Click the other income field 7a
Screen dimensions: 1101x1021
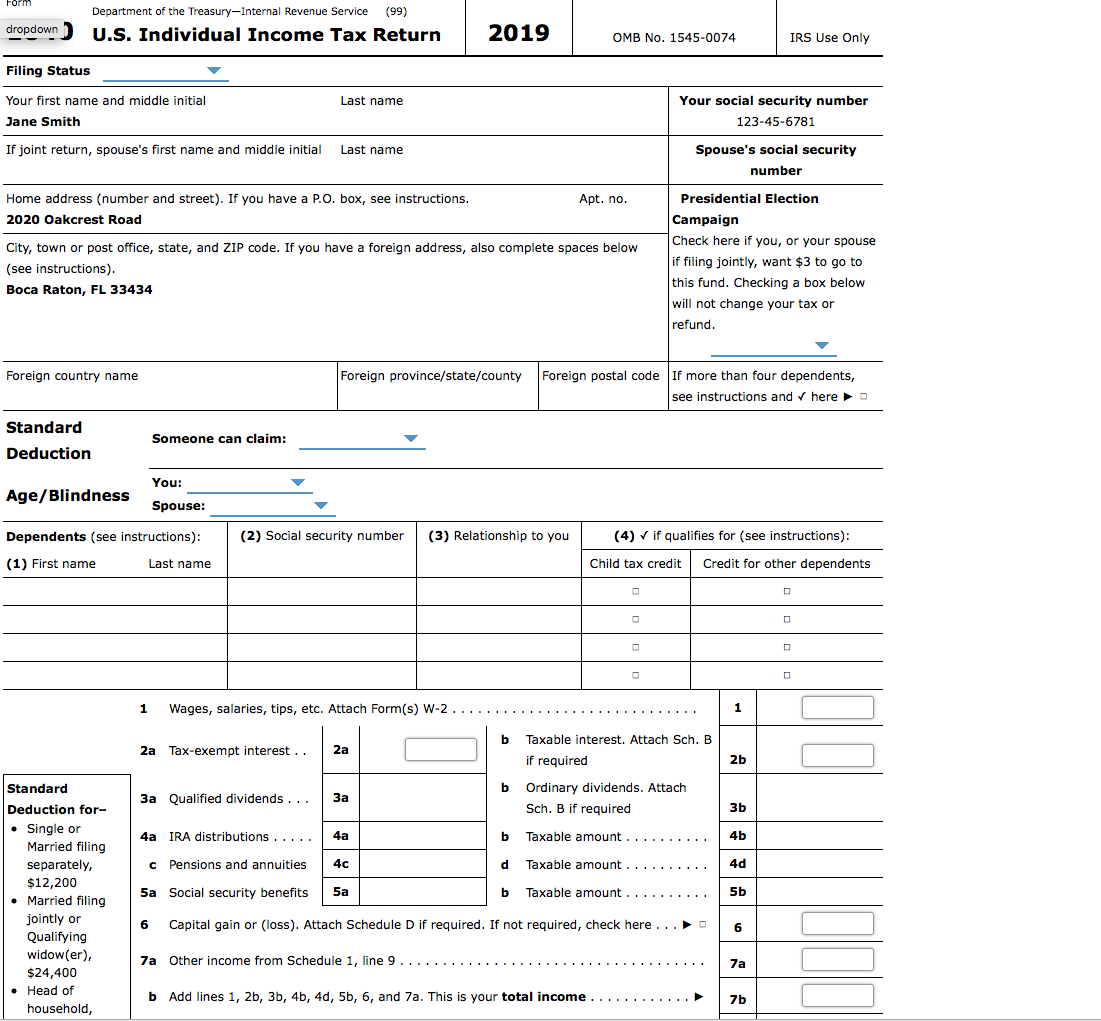tap(837, 959)
